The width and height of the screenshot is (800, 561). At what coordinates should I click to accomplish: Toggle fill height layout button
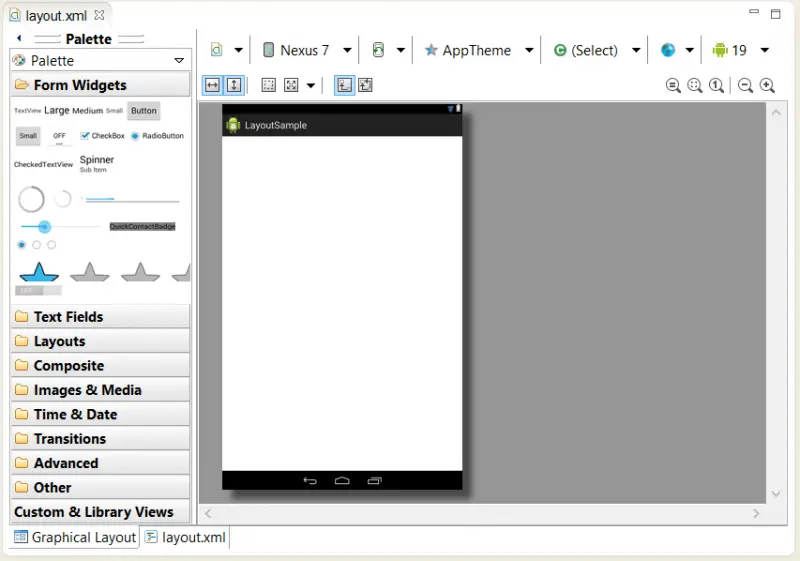click(233, 86)
